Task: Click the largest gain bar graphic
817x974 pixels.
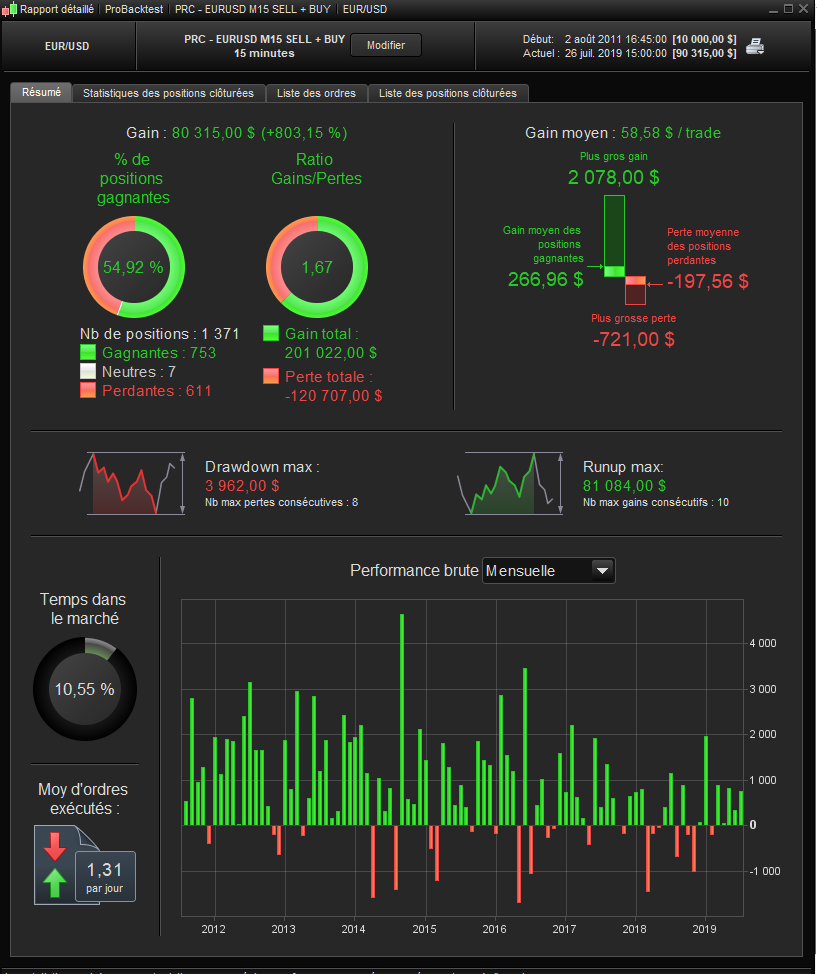Action: click(x=614, y=236)
